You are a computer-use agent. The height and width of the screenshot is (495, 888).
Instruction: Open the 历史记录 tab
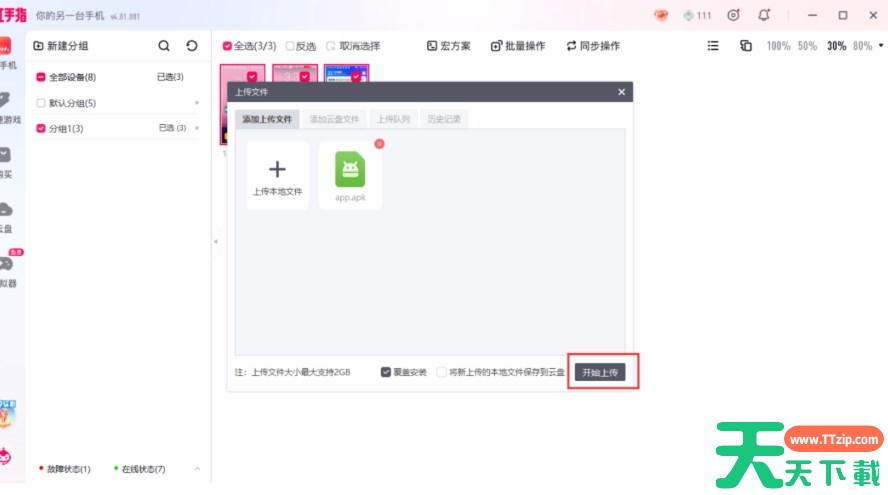click(x=444, y=119)
